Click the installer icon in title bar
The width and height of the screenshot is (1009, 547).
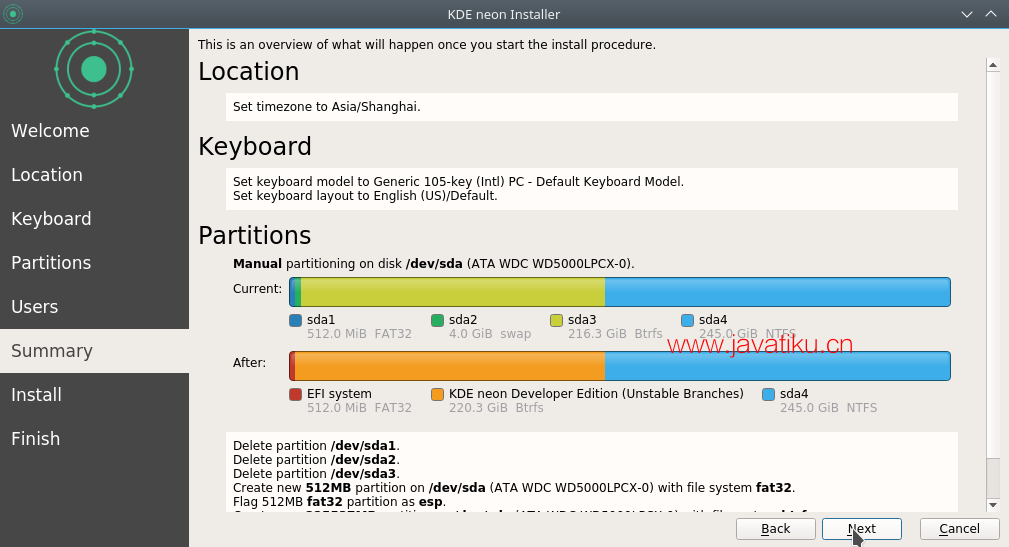[x=12, y=14]
